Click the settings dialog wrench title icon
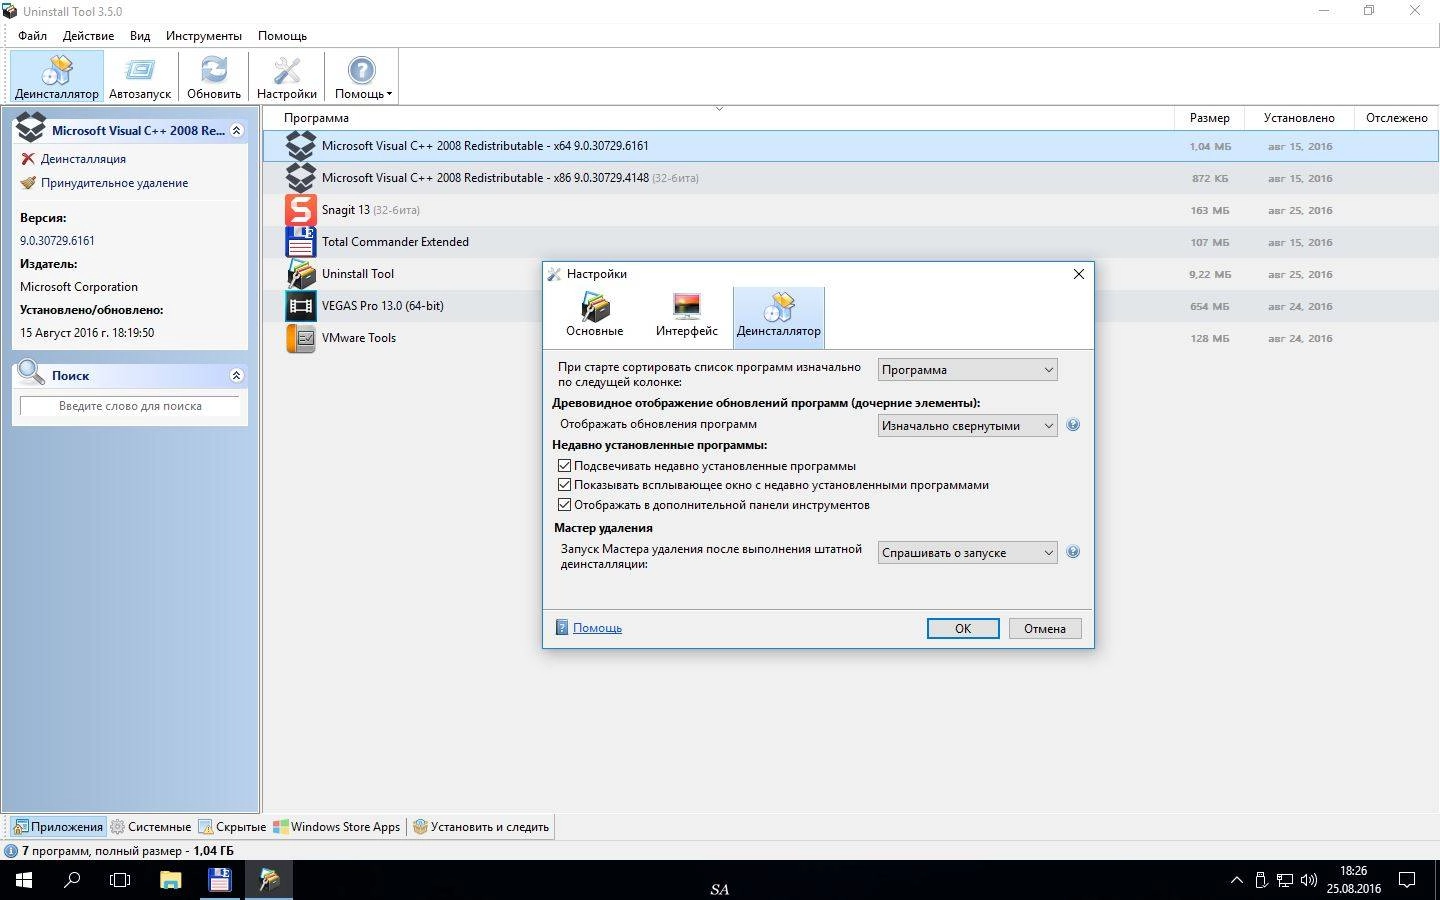The height and width of the screenshot is (900, 1440). [x=554, y=274]
